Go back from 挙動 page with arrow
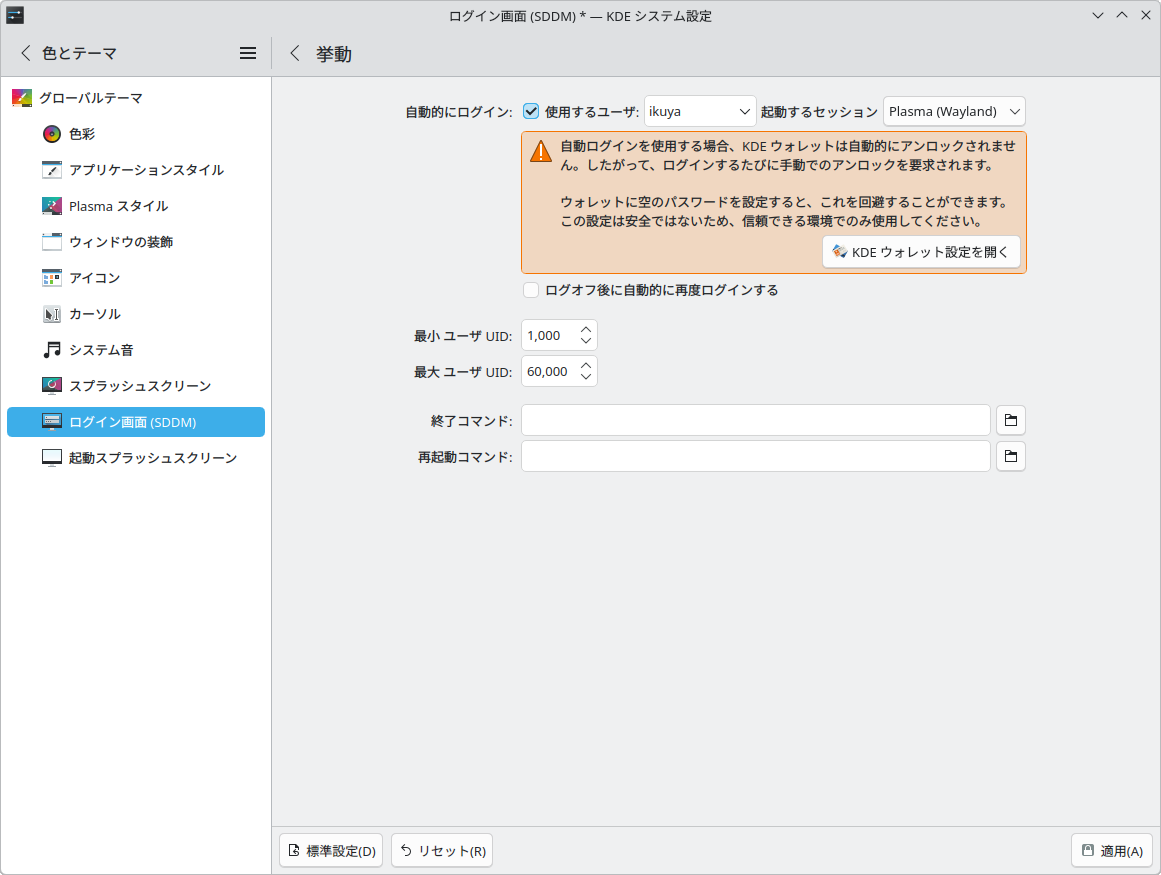 tap(295, 53)
